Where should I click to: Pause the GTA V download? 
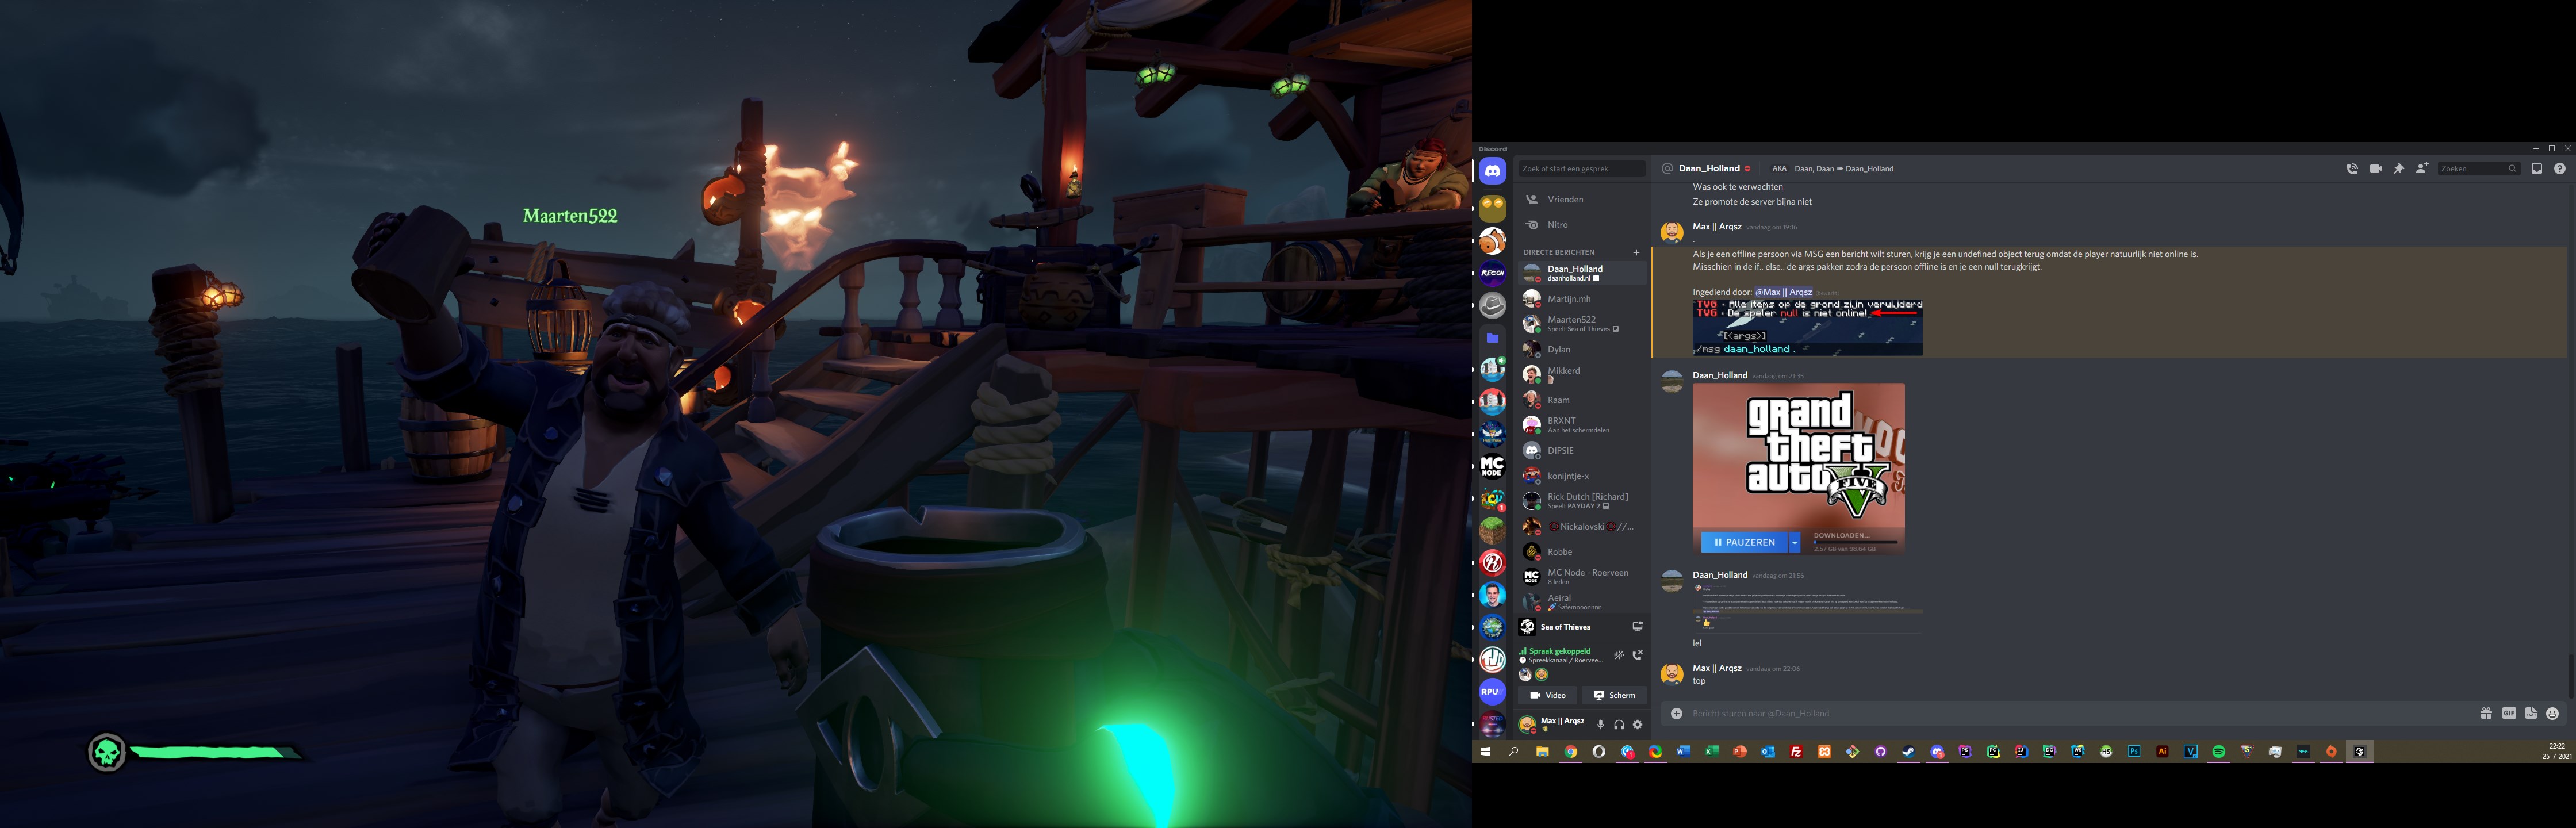click(x=1744, y=542)
